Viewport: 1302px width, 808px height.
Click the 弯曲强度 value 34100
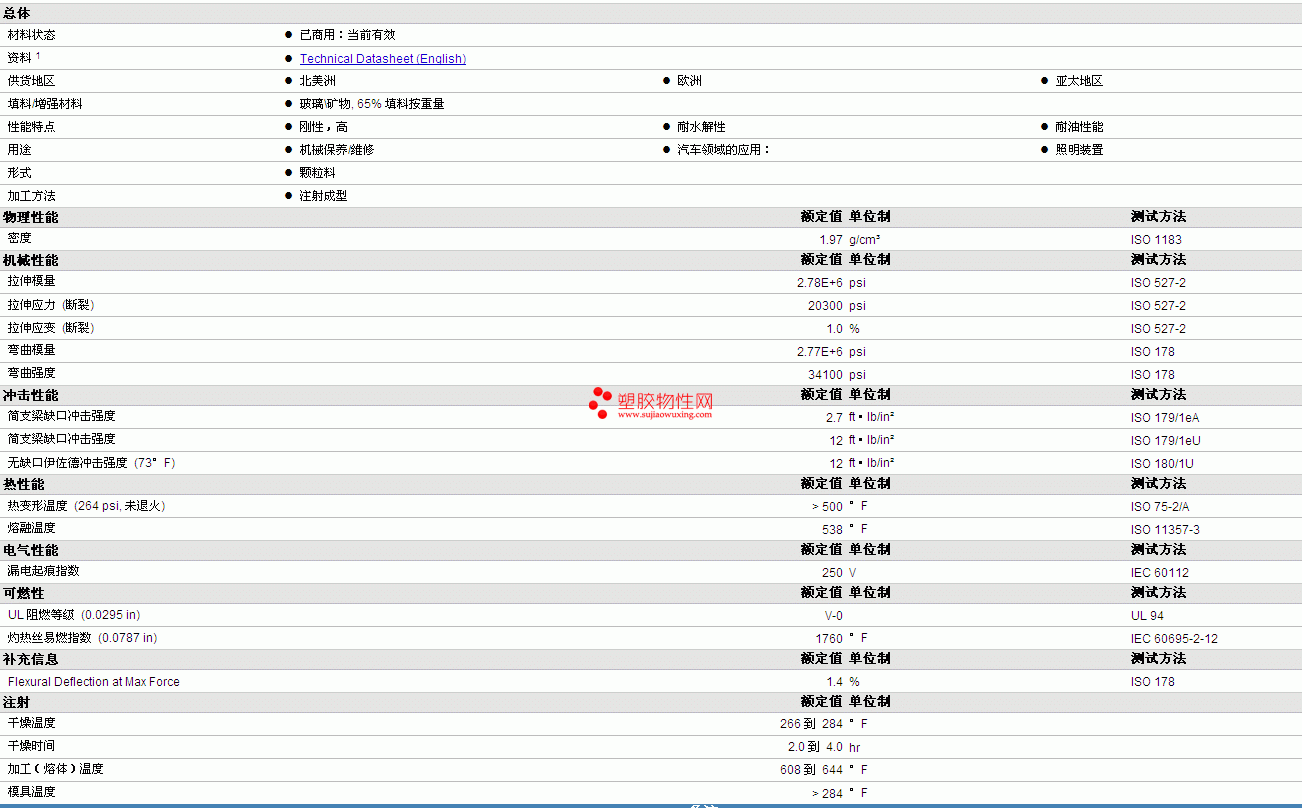tap(825, 375)
